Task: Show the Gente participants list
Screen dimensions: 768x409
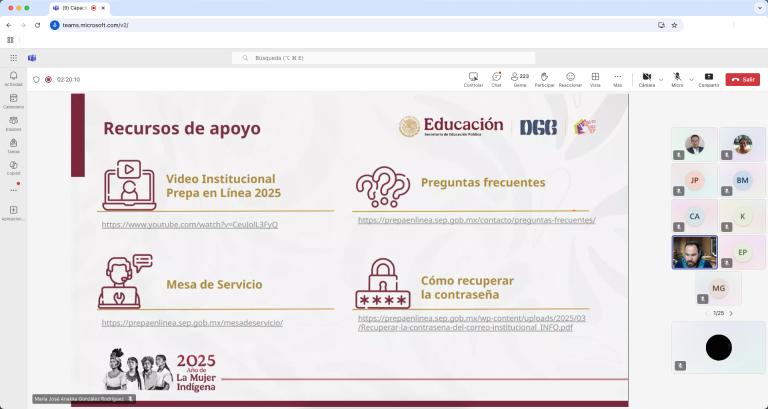Action: coord(520,77)
